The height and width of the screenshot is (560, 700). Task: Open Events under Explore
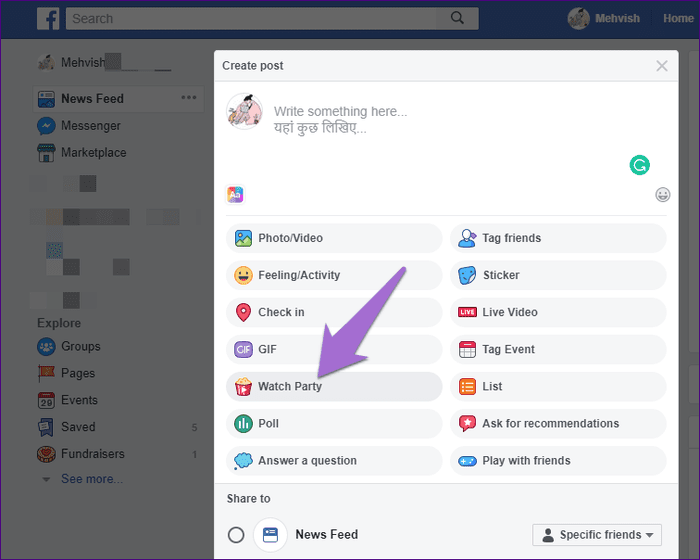point(68,400)
